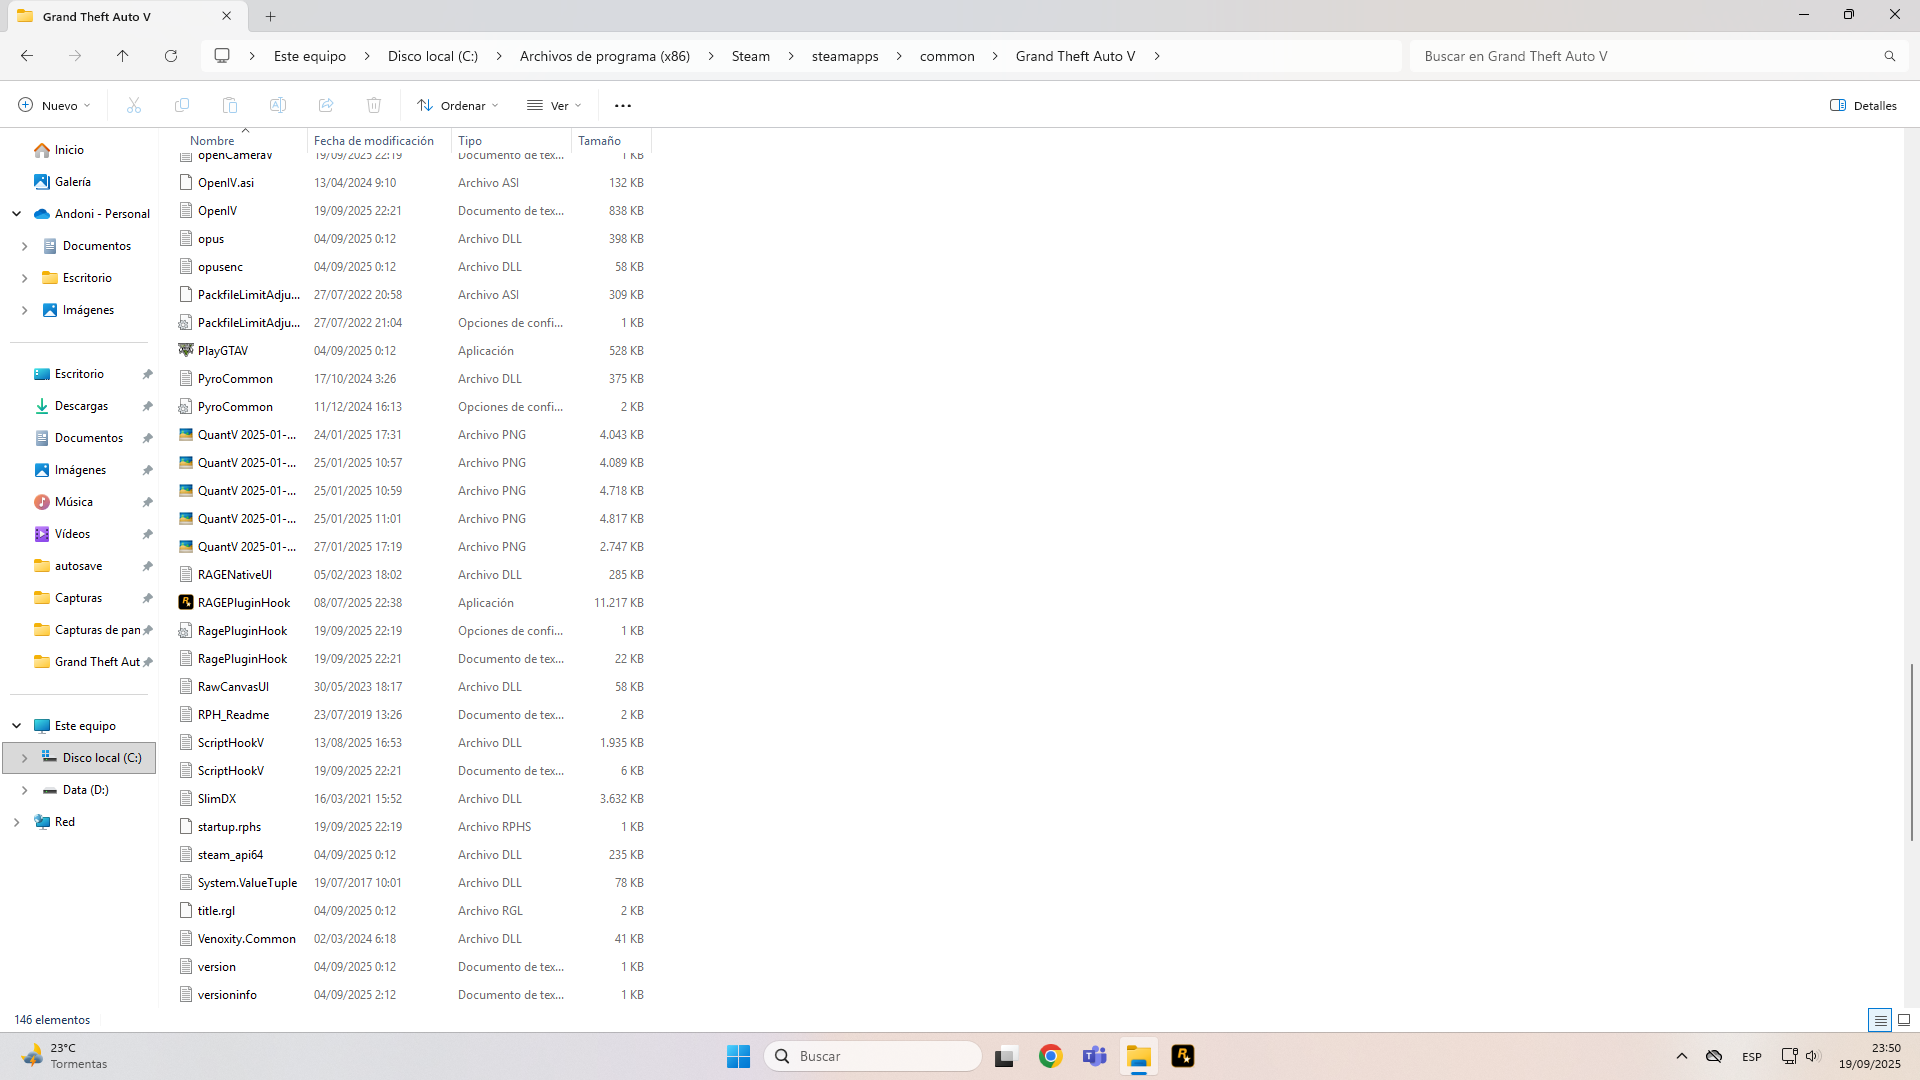Open more options ellipsis menu
Screen dimensions: 1920x1080
coord(623,105)
